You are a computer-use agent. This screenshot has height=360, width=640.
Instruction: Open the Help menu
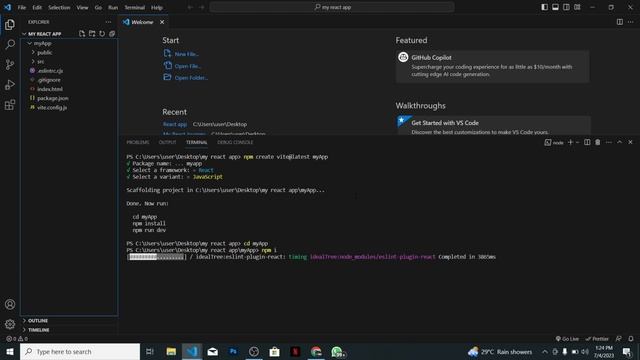coord(157,7)
